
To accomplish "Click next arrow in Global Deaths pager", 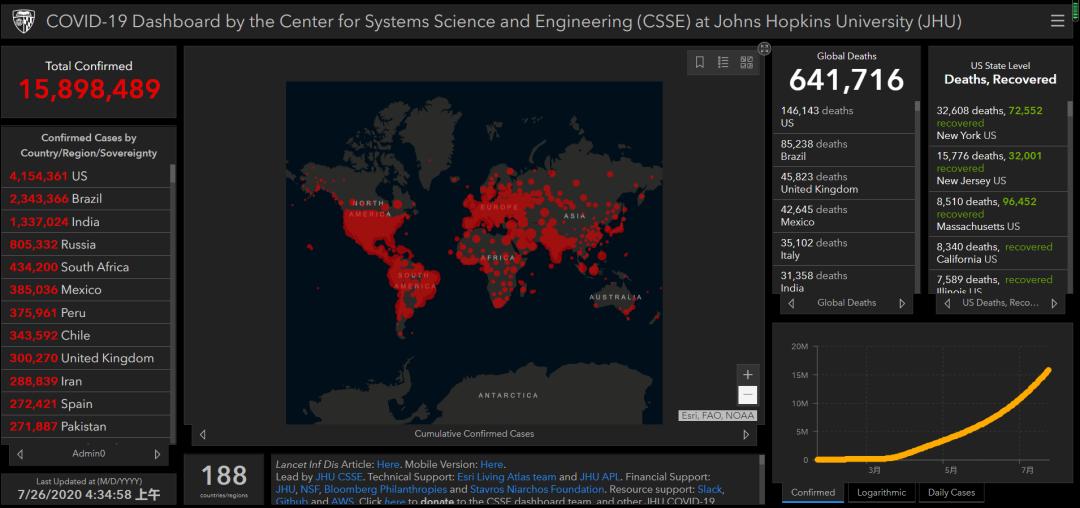I will point(902,303).
